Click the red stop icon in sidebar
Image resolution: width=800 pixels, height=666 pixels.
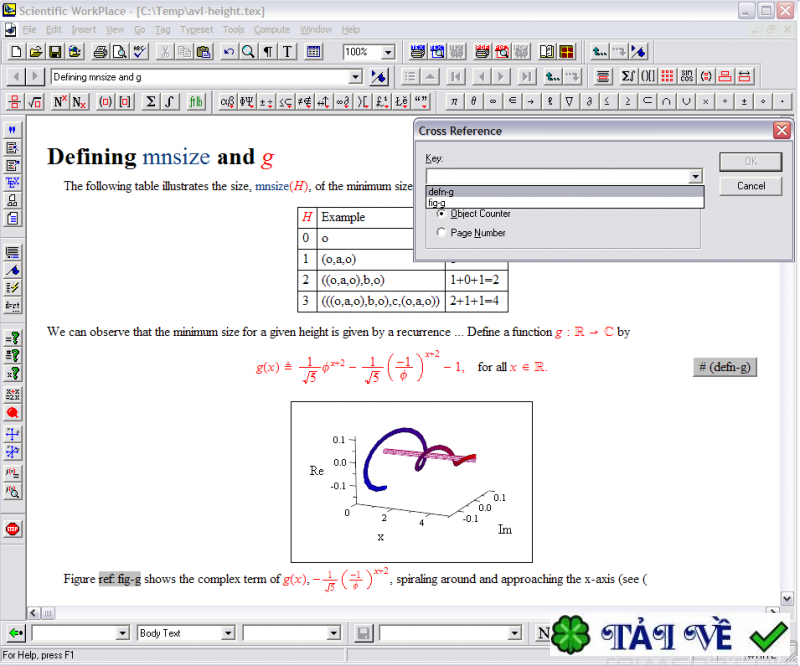[13, 529]
